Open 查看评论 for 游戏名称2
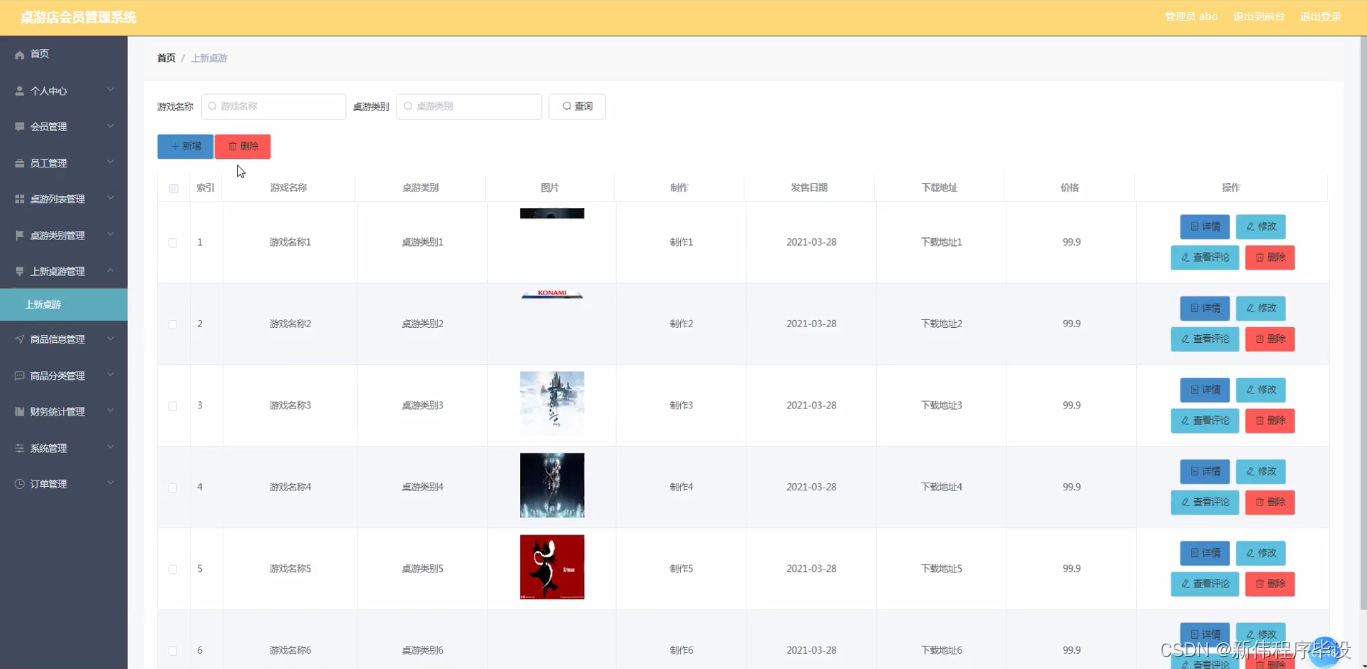 [1204, 339]
